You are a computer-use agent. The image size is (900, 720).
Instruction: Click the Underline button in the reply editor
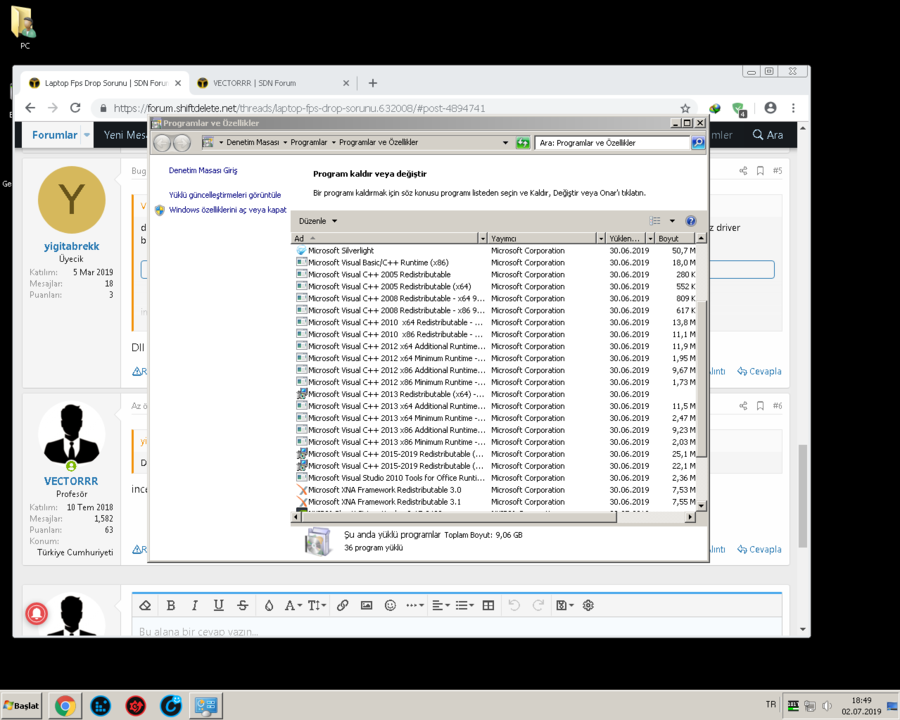click(219, 605)
